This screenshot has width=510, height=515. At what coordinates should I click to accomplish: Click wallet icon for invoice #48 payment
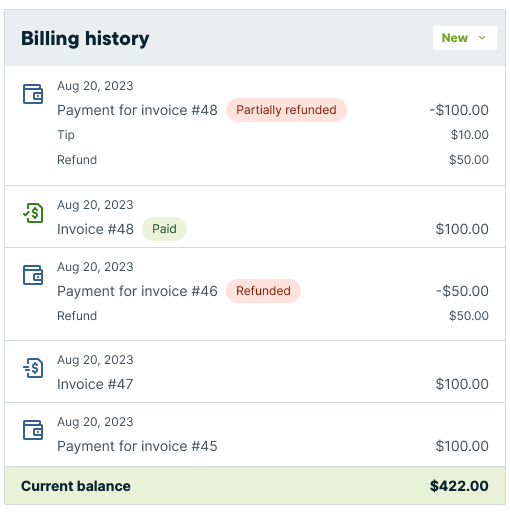[x=33, y=94]
